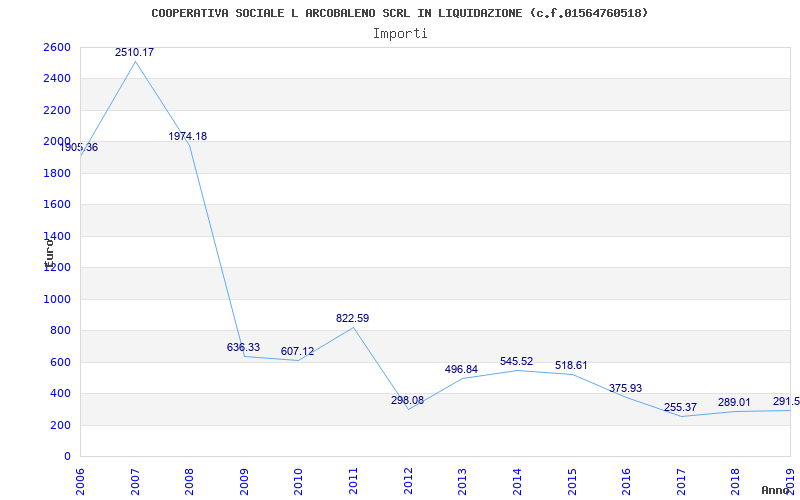Image resolution: width=800 pixels, height=500 pixels.
Task: Select the cut-off 291.5 label for 2019
Action: pyautogui.click(x=786, y=401)
